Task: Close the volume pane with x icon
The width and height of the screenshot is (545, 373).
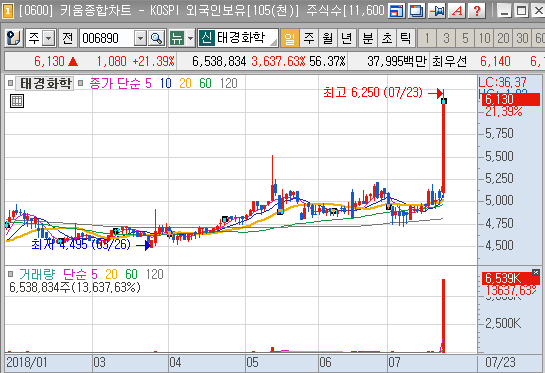Action: (536, 272)
